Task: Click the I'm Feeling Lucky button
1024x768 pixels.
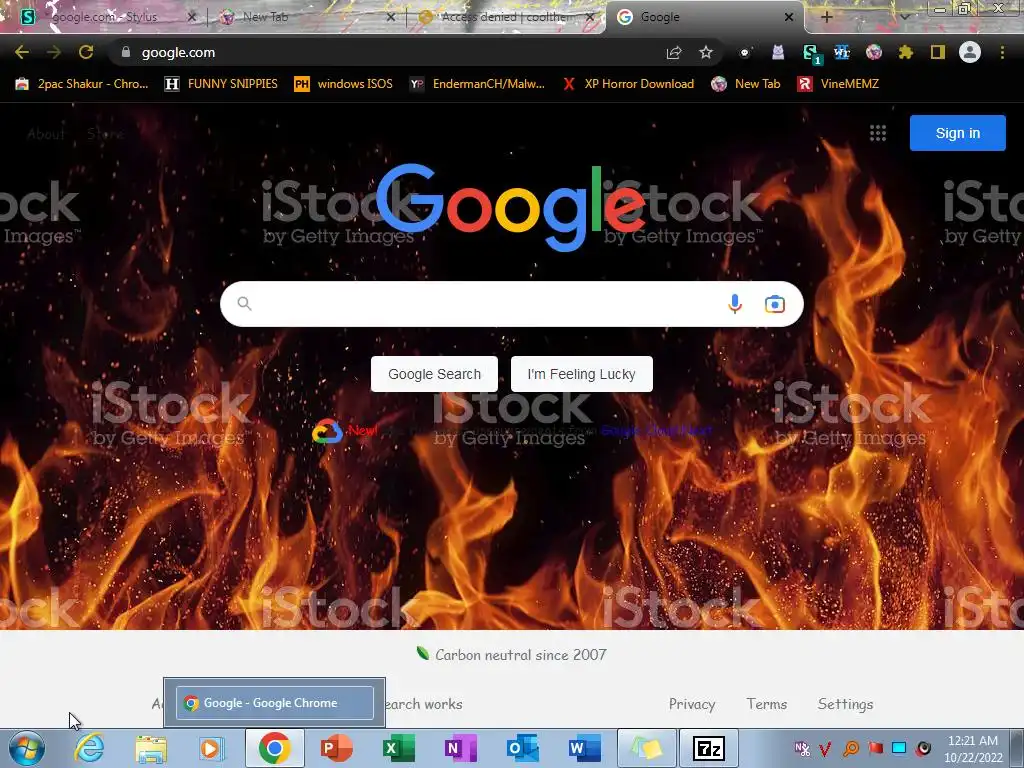Action: pos(581,374)
